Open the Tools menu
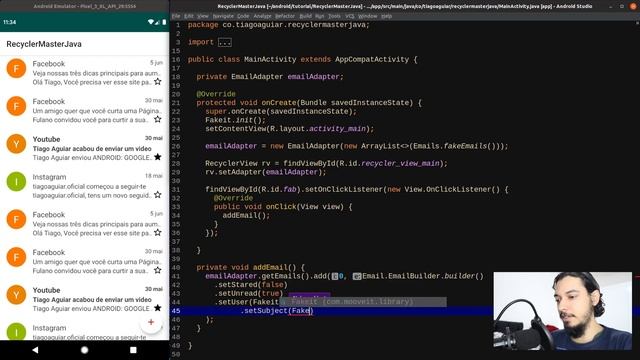 point(334,16)
